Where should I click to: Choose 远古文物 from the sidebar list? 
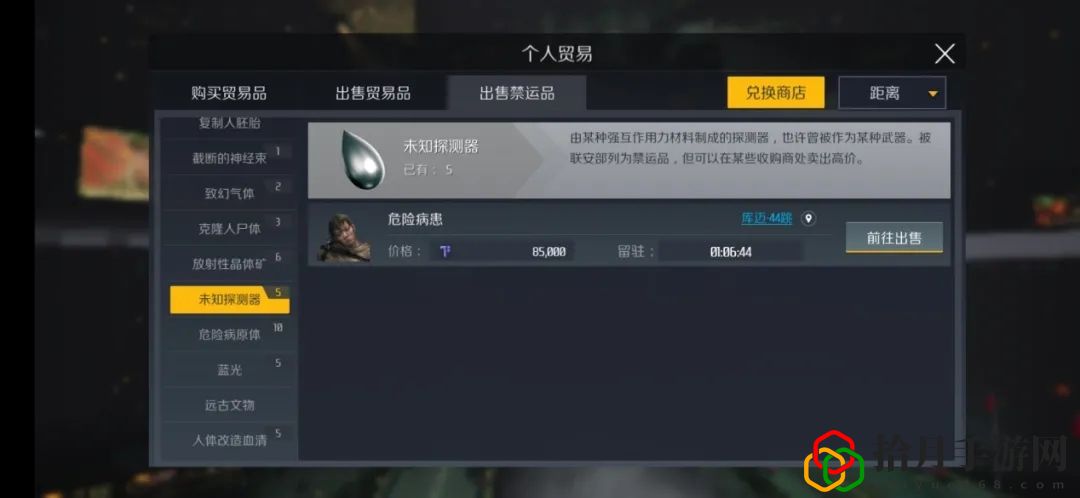(229, 404)
